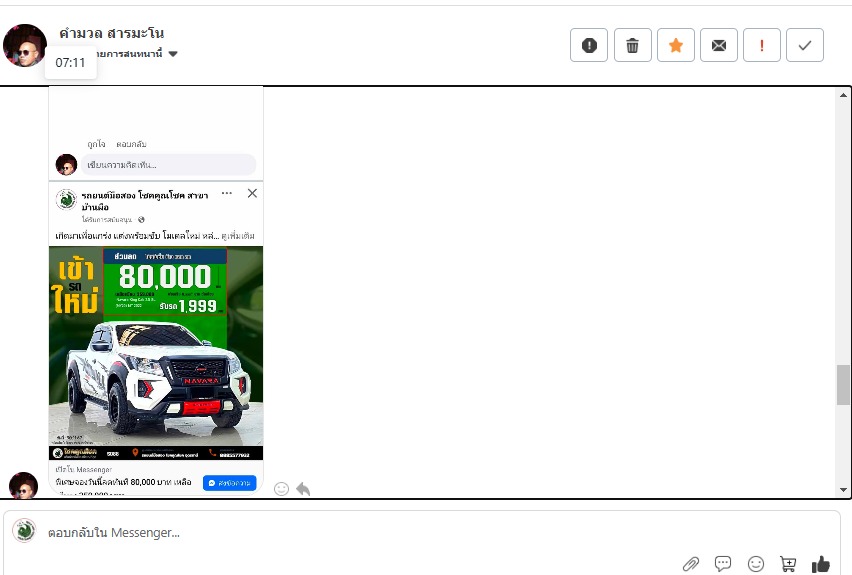The height and width of the screenshot is (575, 852).
Task: Click the ถูกใจ like link
Action: (96, 144)
